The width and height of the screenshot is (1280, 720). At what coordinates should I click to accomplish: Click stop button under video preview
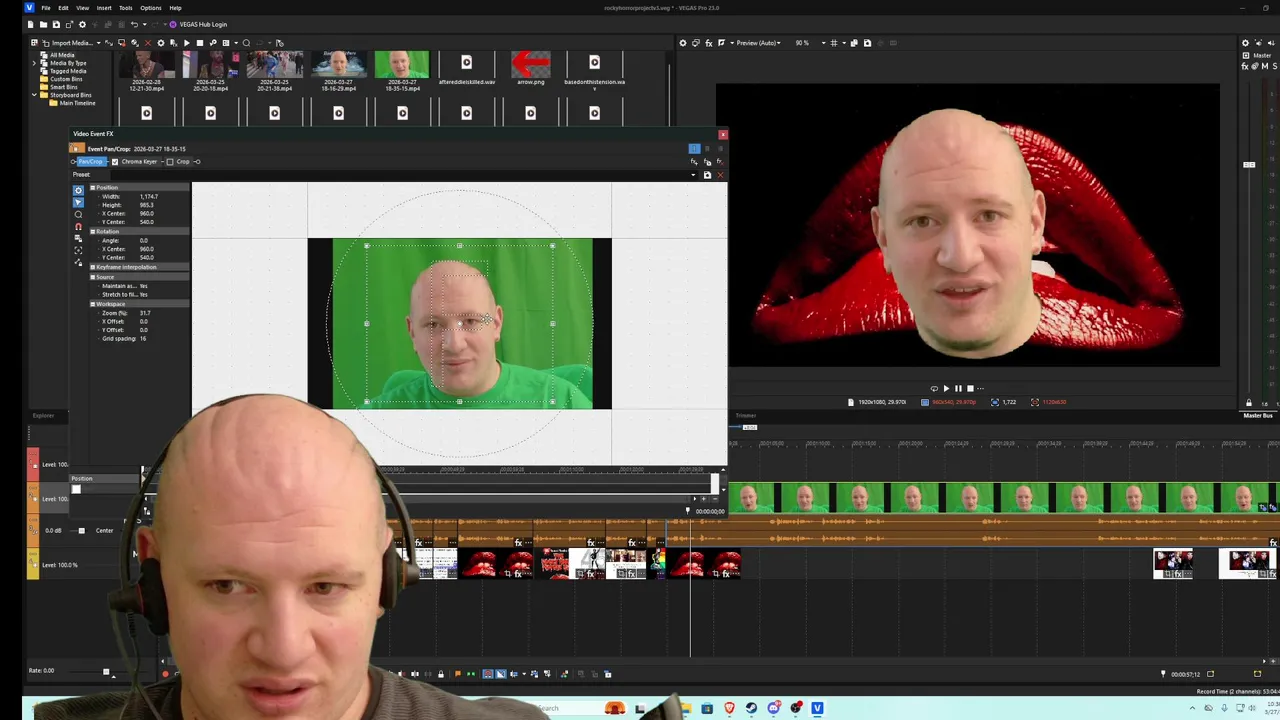point(970,388)
